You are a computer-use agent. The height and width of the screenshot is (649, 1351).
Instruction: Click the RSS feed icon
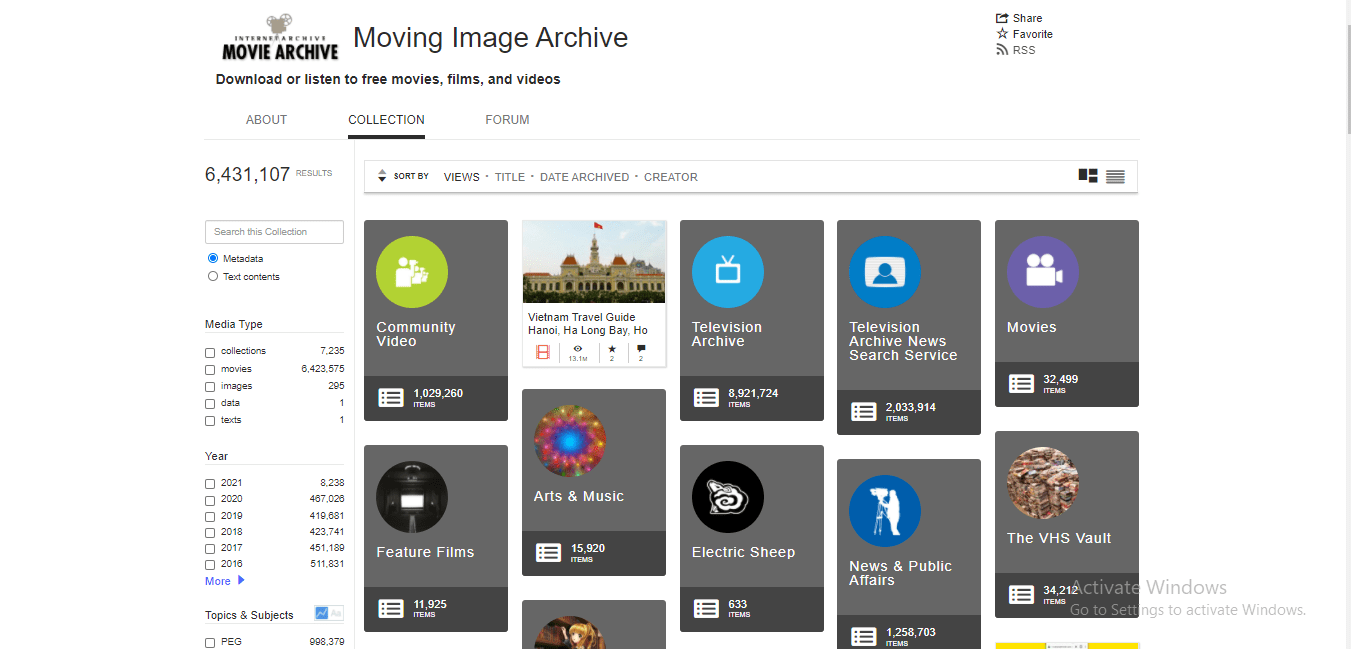click(x=1002, y=50)
